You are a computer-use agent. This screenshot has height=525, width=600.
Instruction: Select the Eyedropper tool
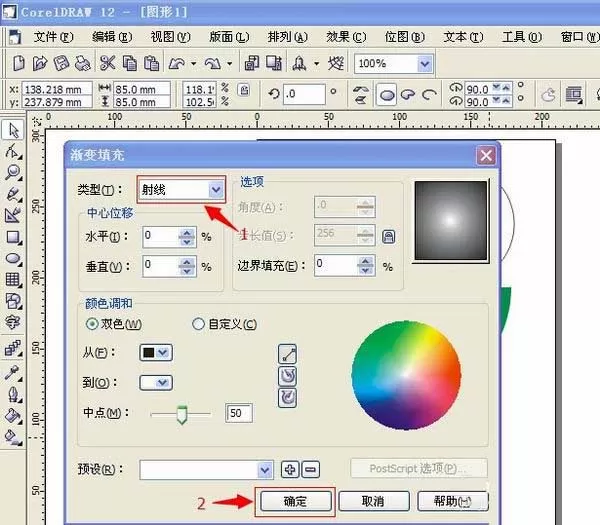(13, 372)
